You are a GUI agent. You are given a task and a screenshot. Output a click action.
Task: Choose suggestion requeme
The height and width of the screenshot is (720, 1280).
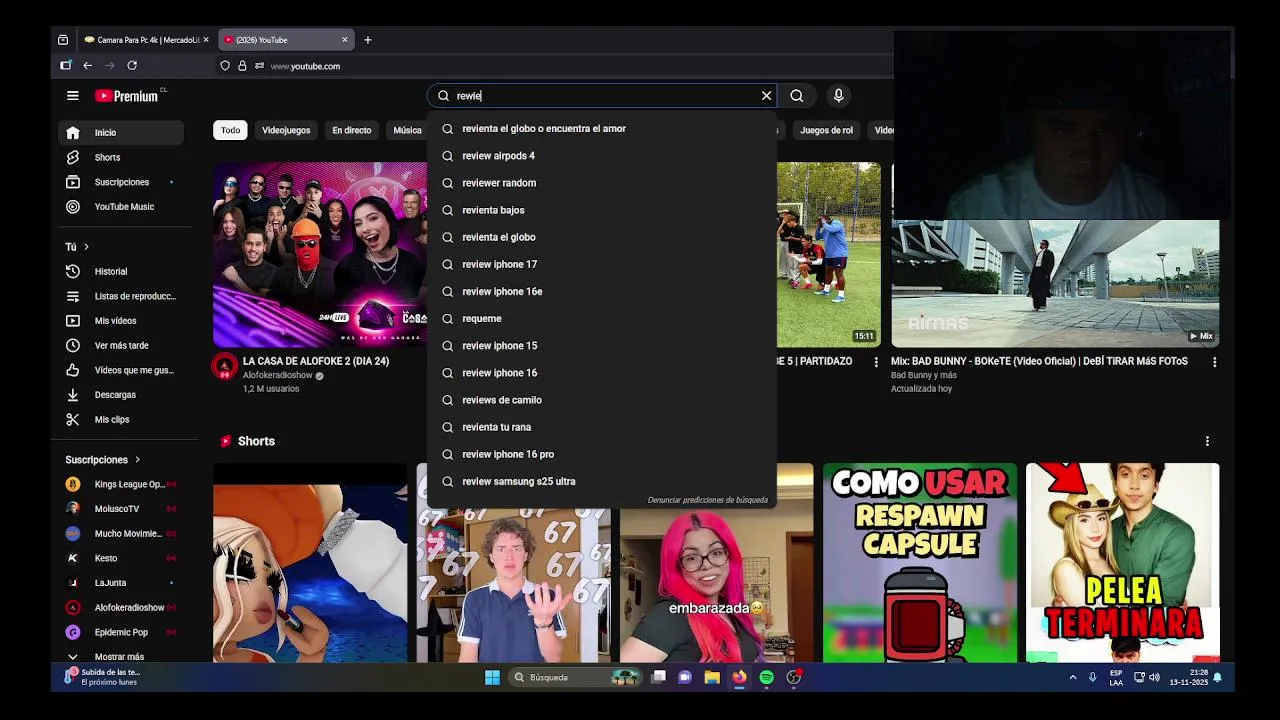[601, 318]
